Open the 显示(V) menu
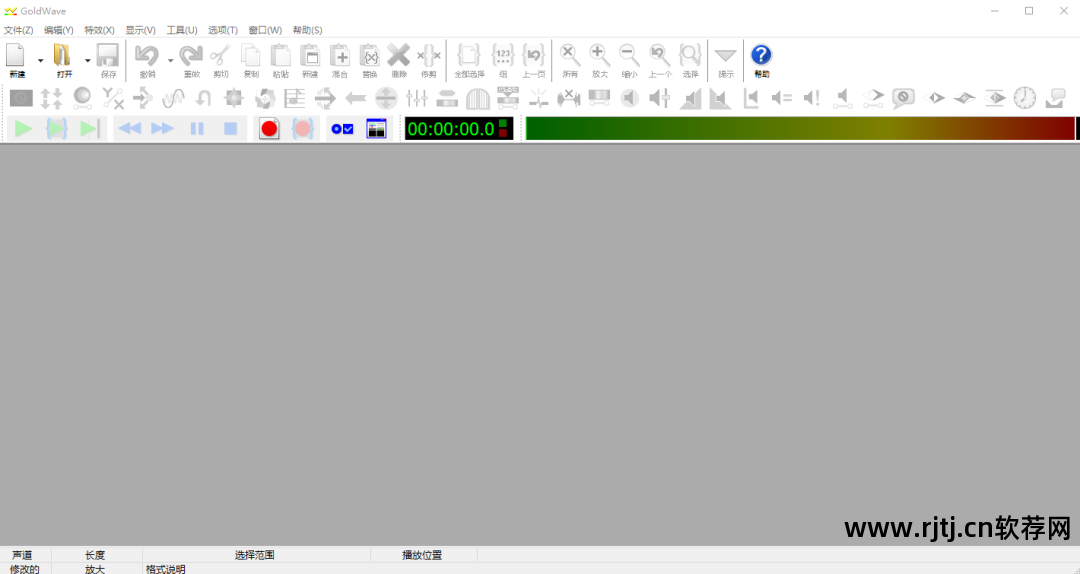 click(141, 30)
